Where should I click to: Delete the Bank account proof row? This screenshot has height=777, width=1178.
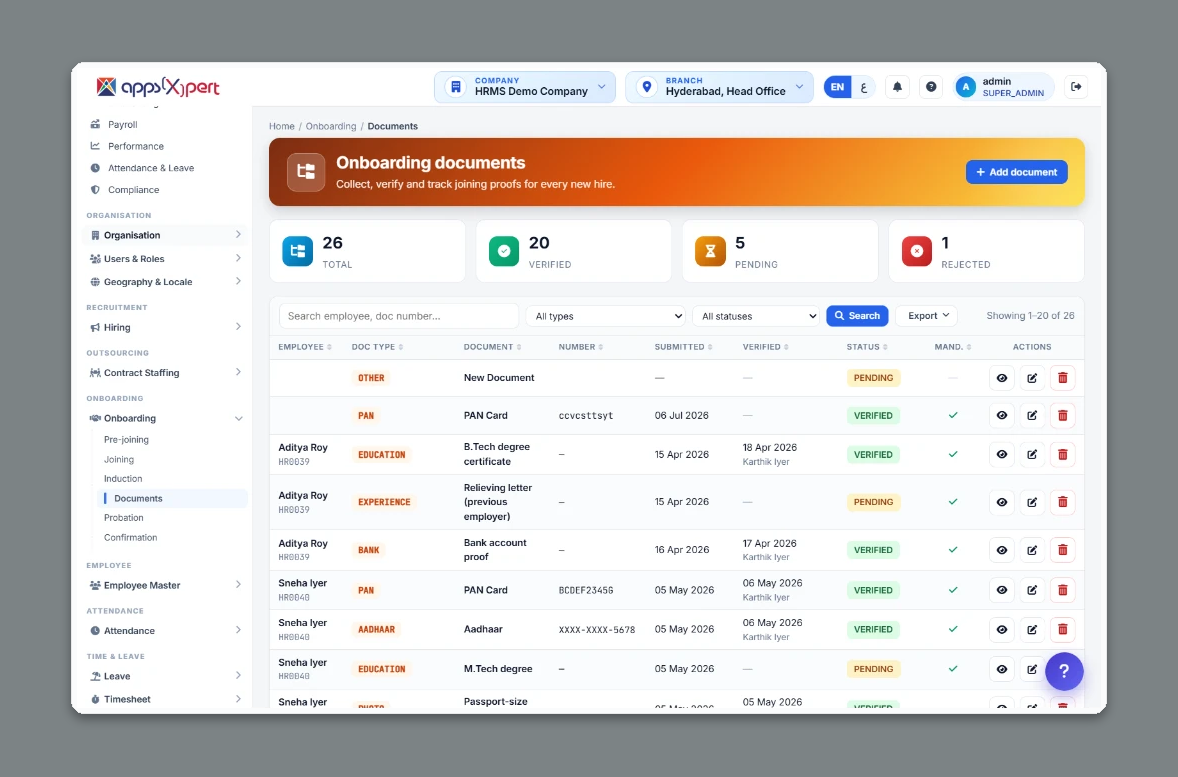point(1062,550)
